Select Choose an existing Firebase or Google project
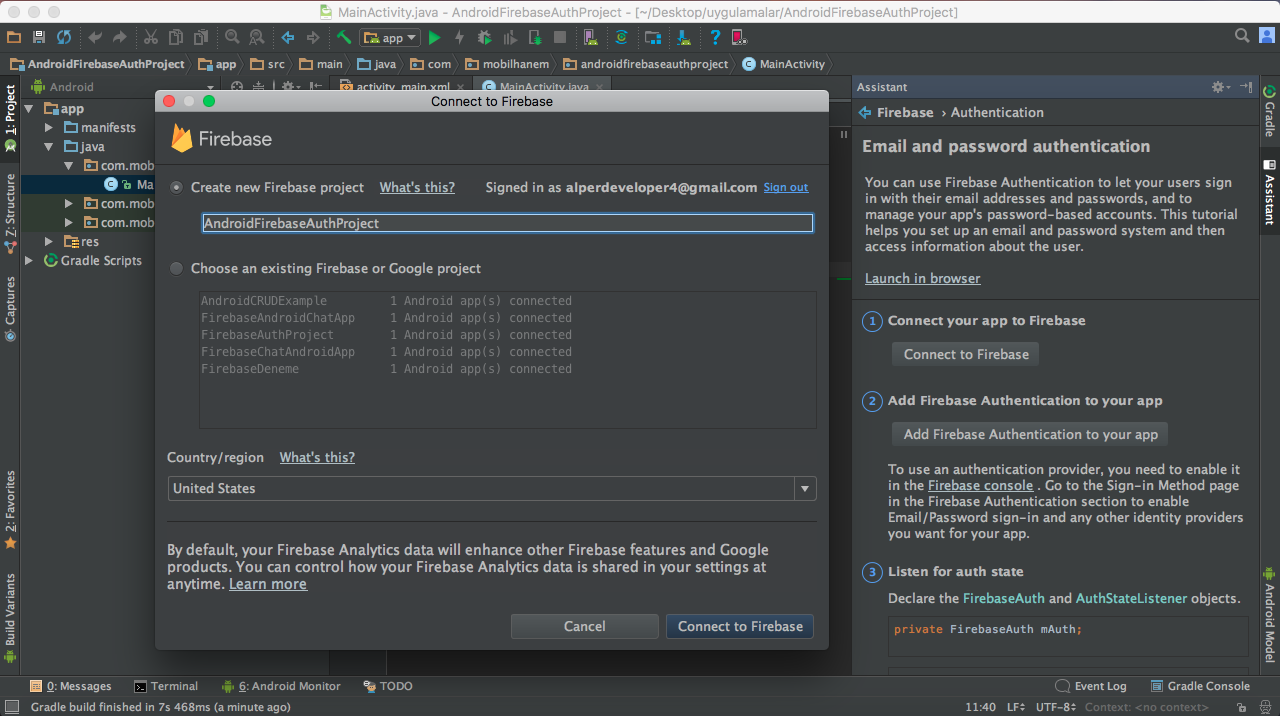The height and width of the screenshot is (716, 1280). tap(177, 268)
